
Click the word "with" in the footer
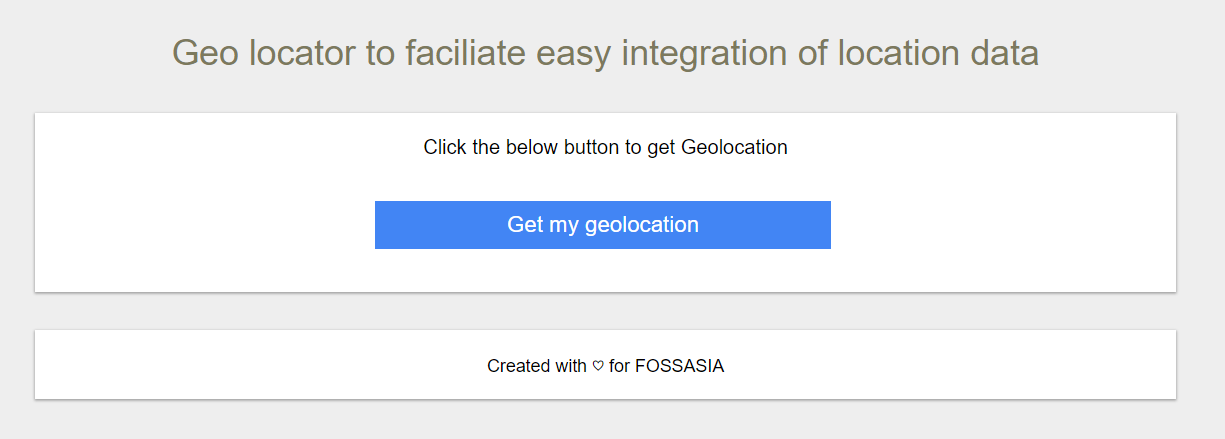coord(571,366)
